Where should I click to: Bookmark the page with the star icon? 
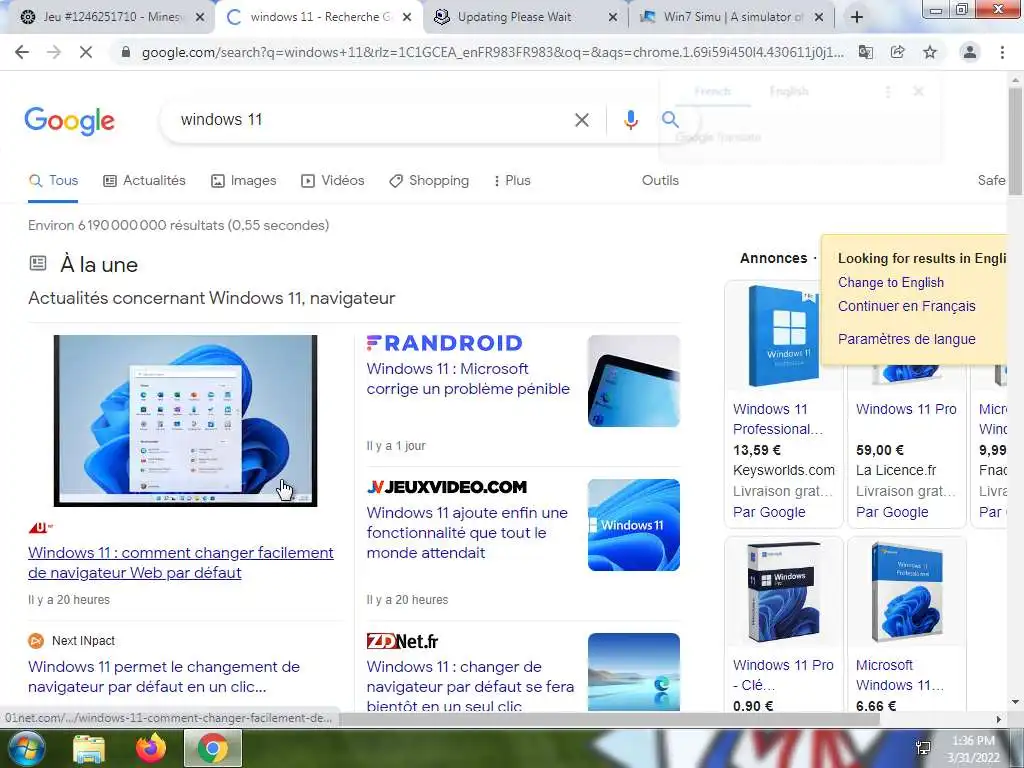point(930,52)
